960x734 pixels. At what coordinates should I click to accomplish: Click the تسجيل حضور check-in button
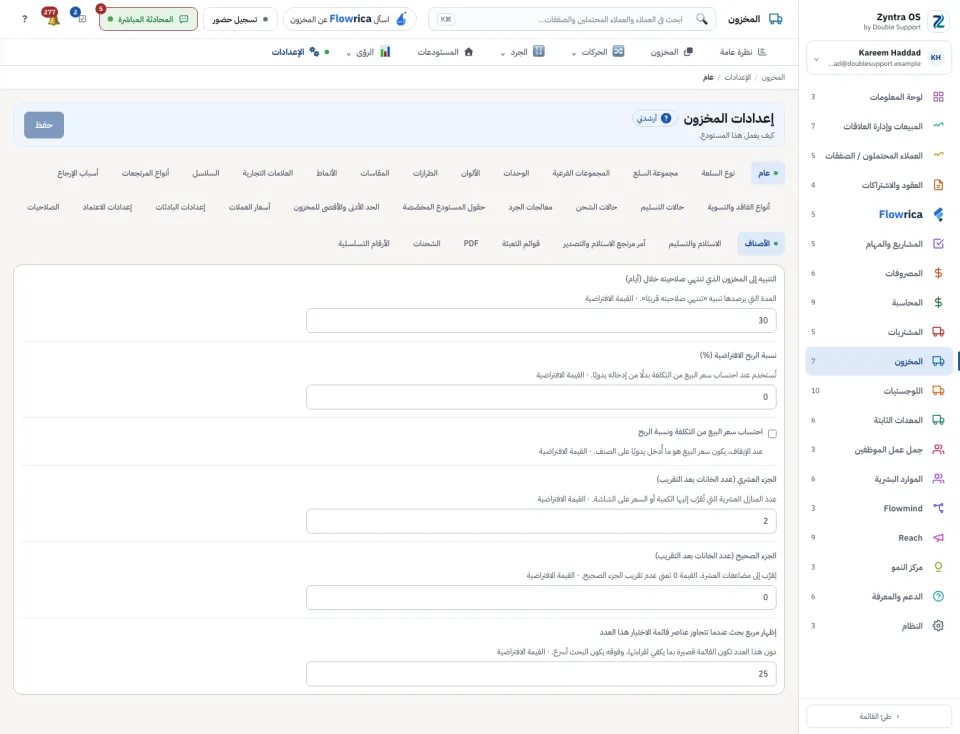pyautogui.click(x=240, y=19)
